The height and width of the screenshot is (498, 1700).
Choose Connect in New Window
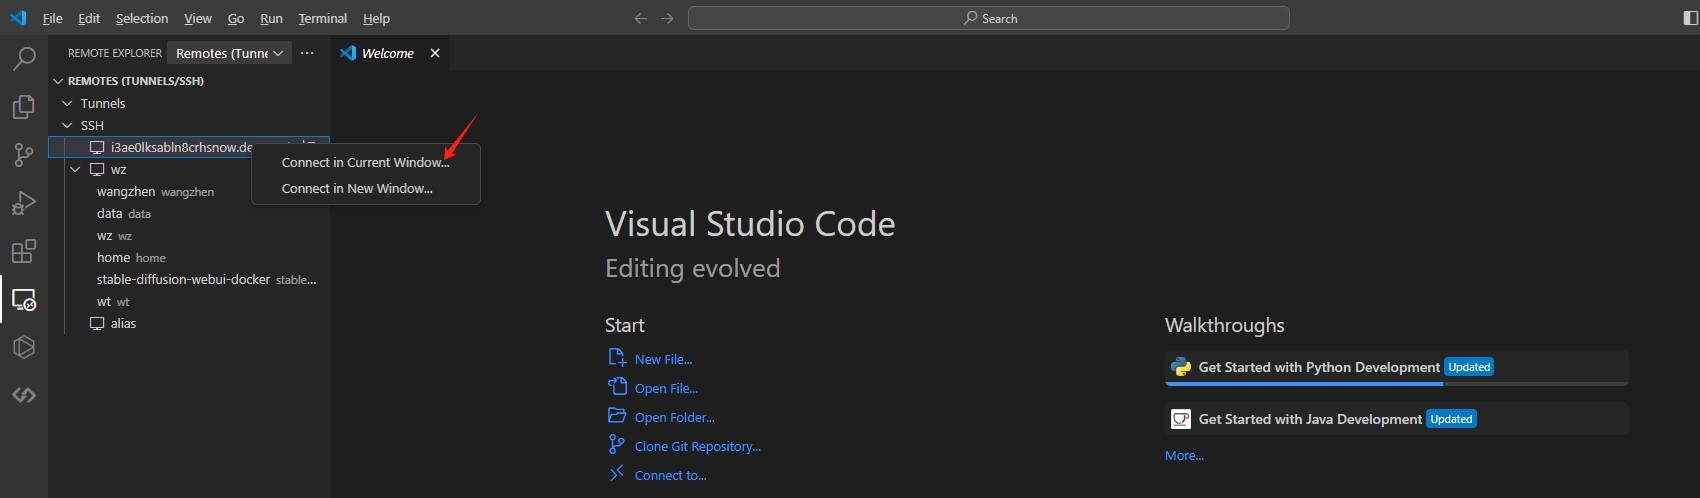tap(366, 188)
